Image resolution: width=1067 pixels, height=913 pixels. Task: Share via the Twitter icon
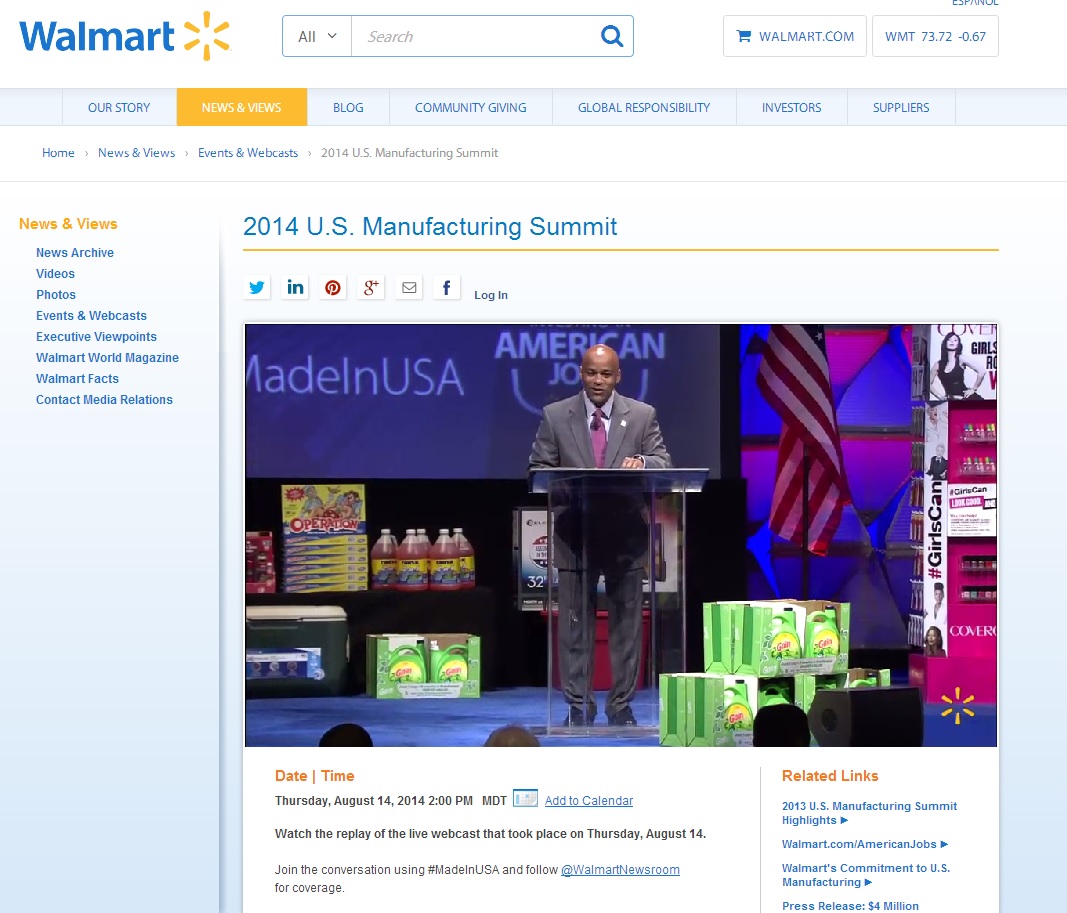pos(257,288)
